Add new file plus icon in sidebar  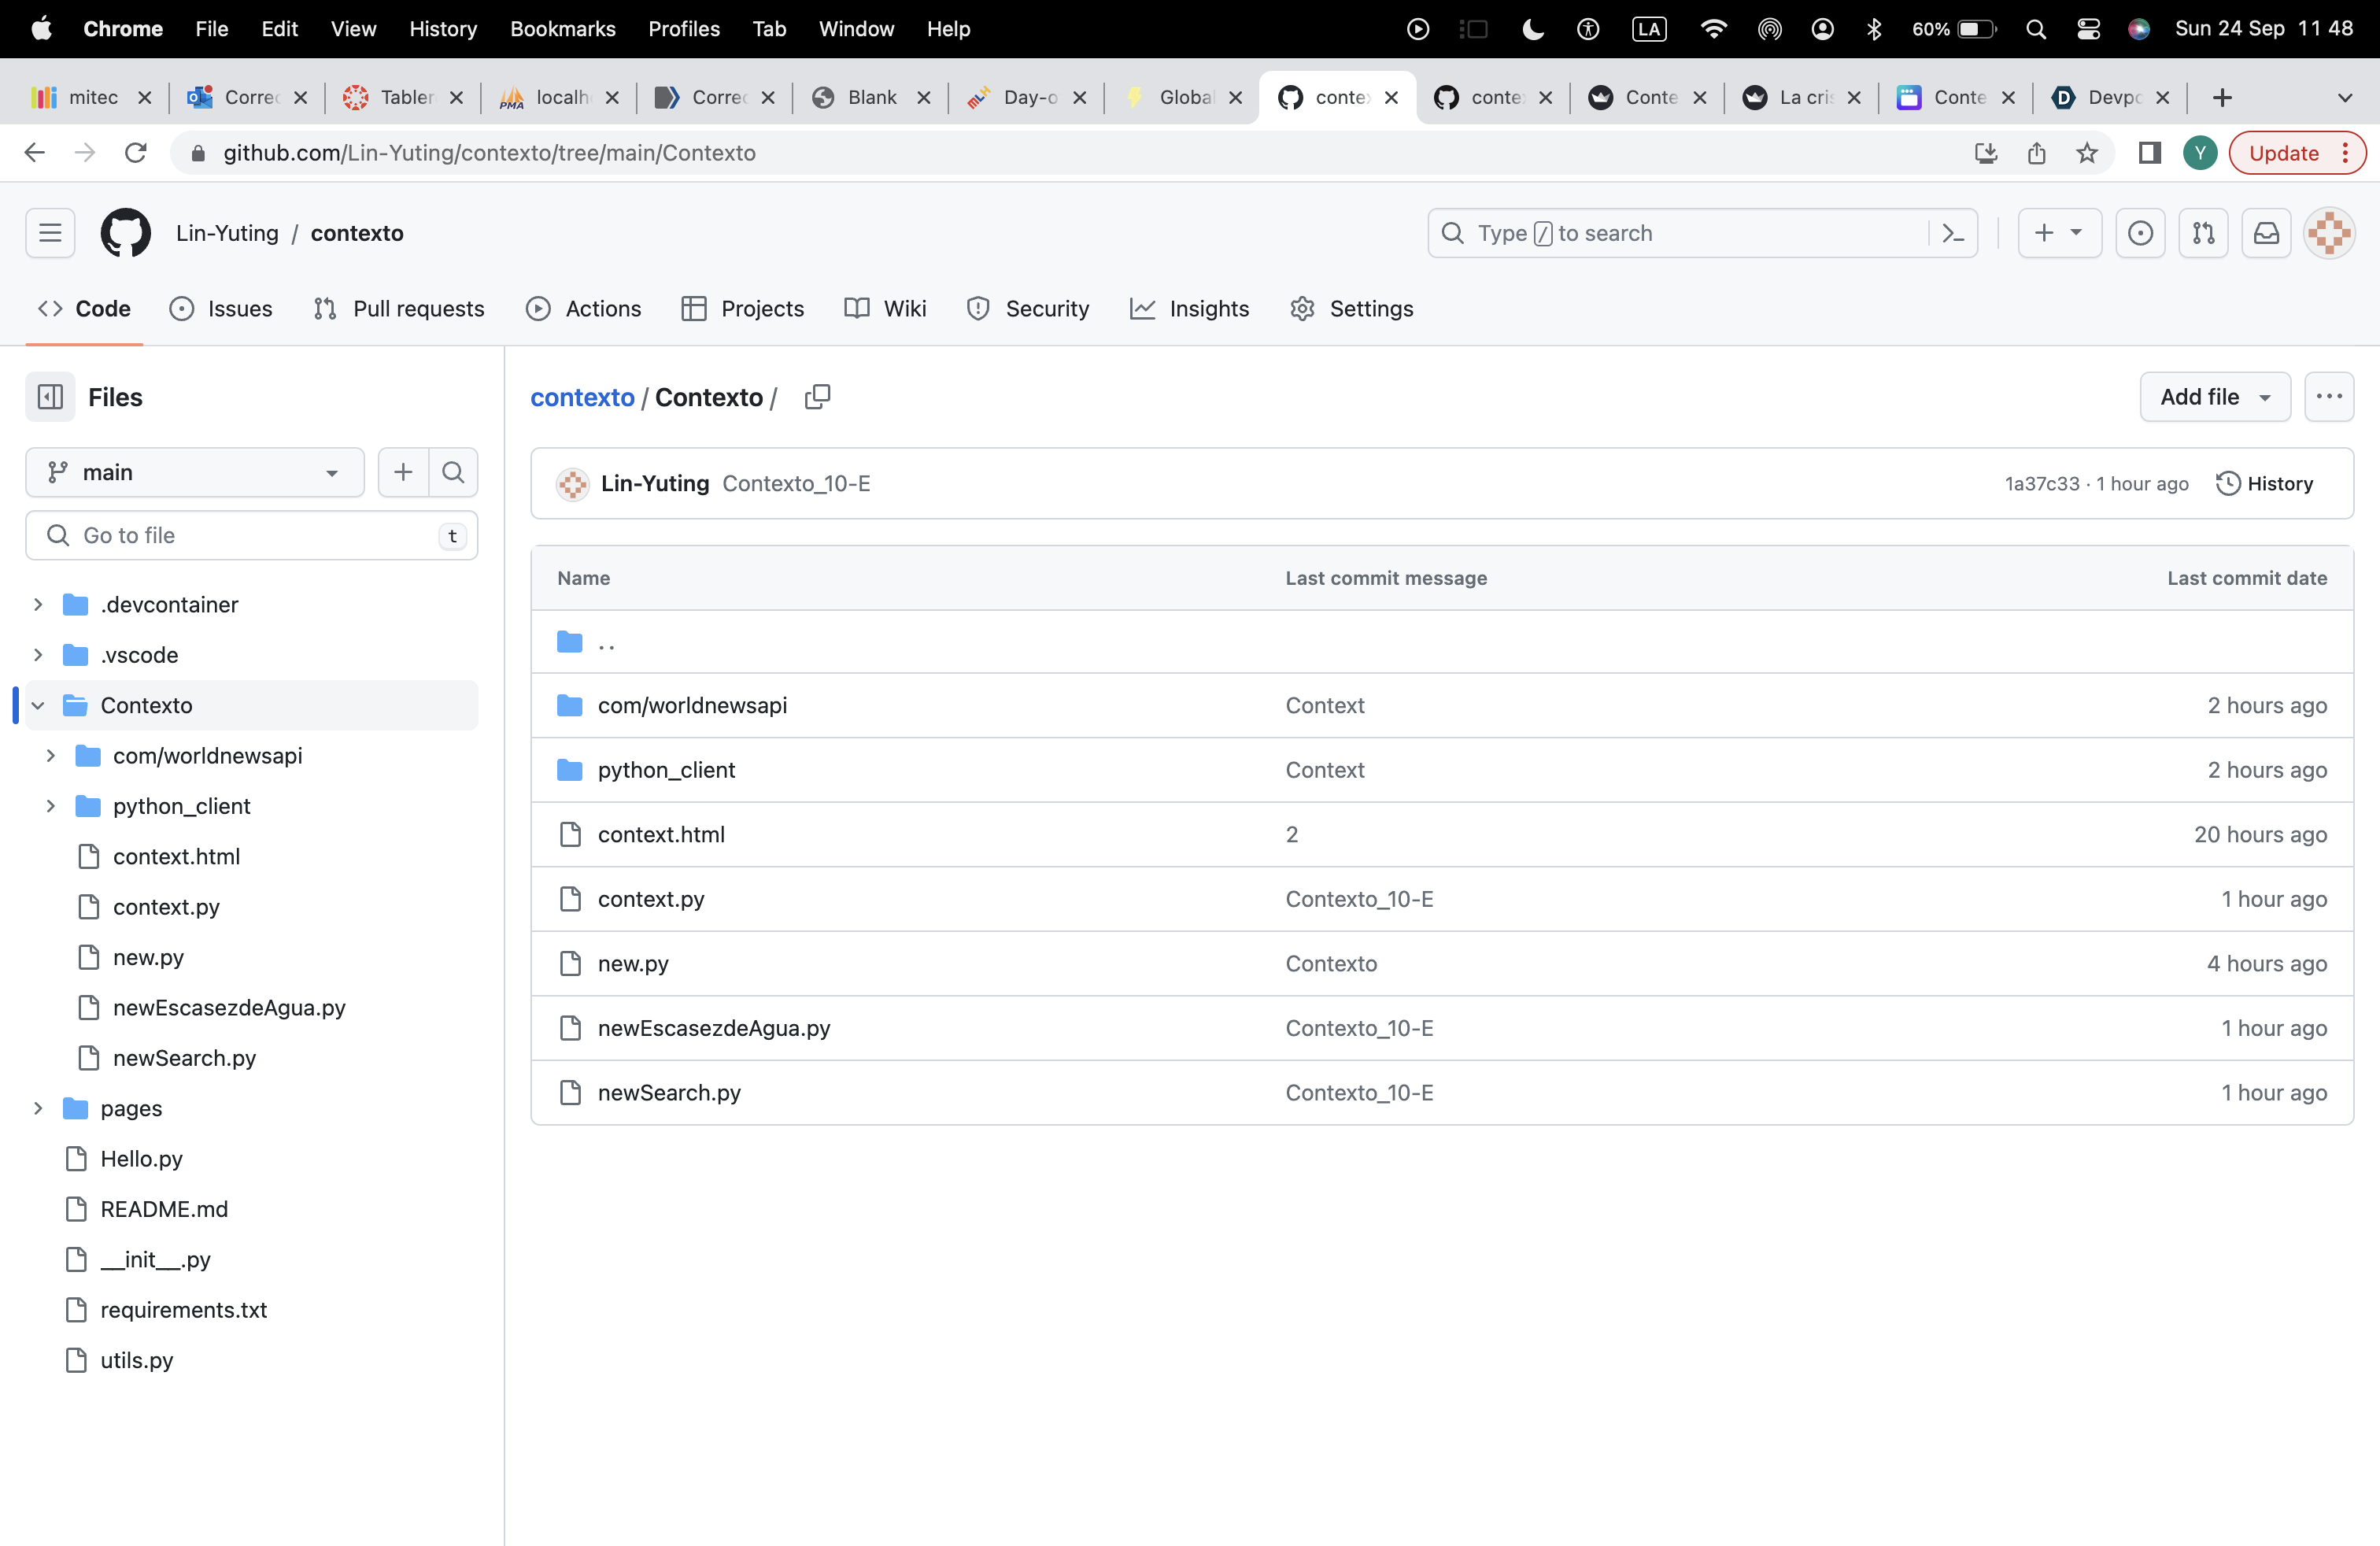click(403, 472)
